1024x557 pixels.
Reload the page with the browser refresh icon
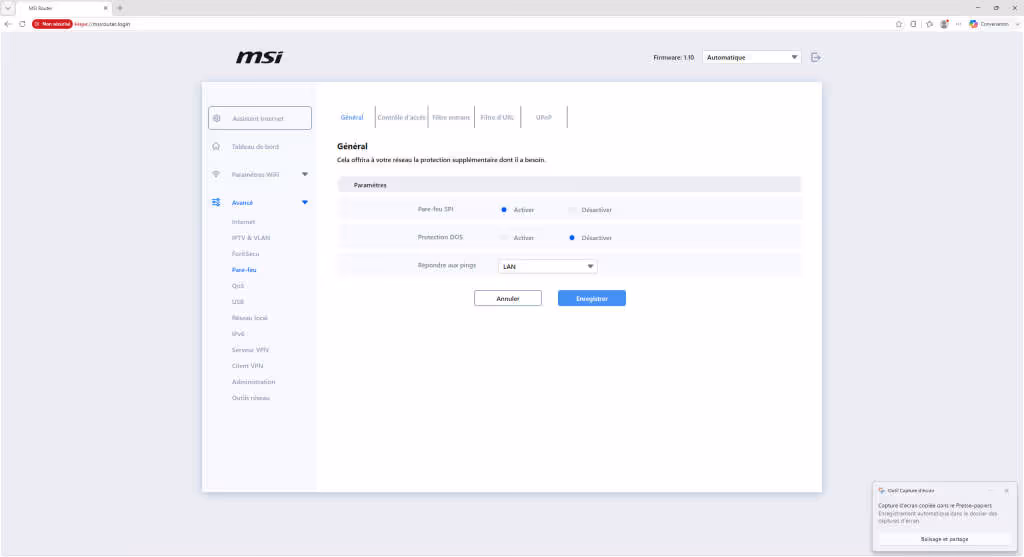point(22,24)
